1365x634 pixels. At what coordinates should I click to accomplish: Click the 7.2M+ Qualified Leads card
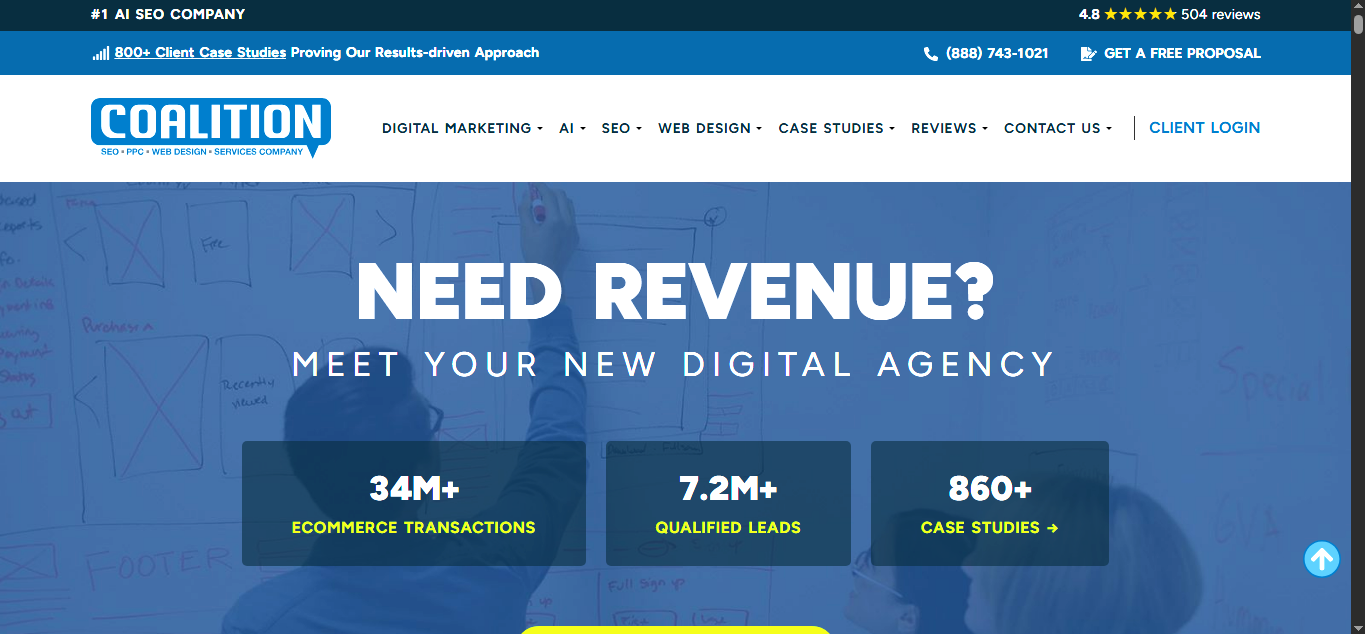728,503
